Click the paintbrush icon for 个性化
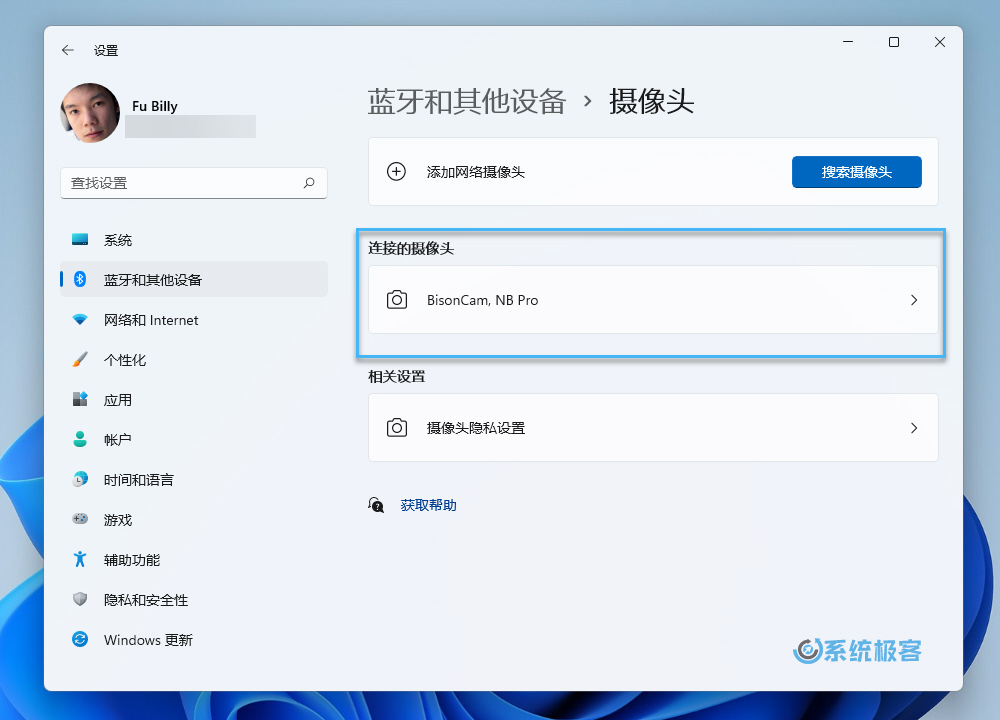 pyautogui.click(x=80, y=360)
